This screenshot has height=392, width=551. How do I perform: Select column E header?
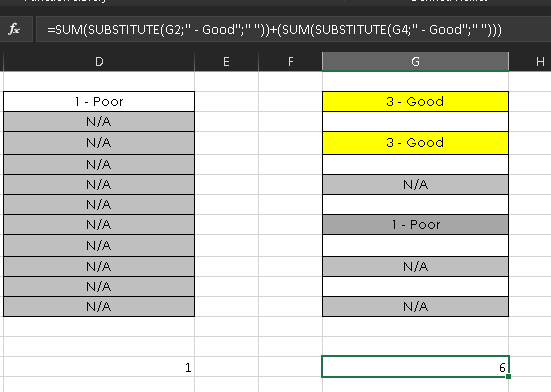[226, 62]
